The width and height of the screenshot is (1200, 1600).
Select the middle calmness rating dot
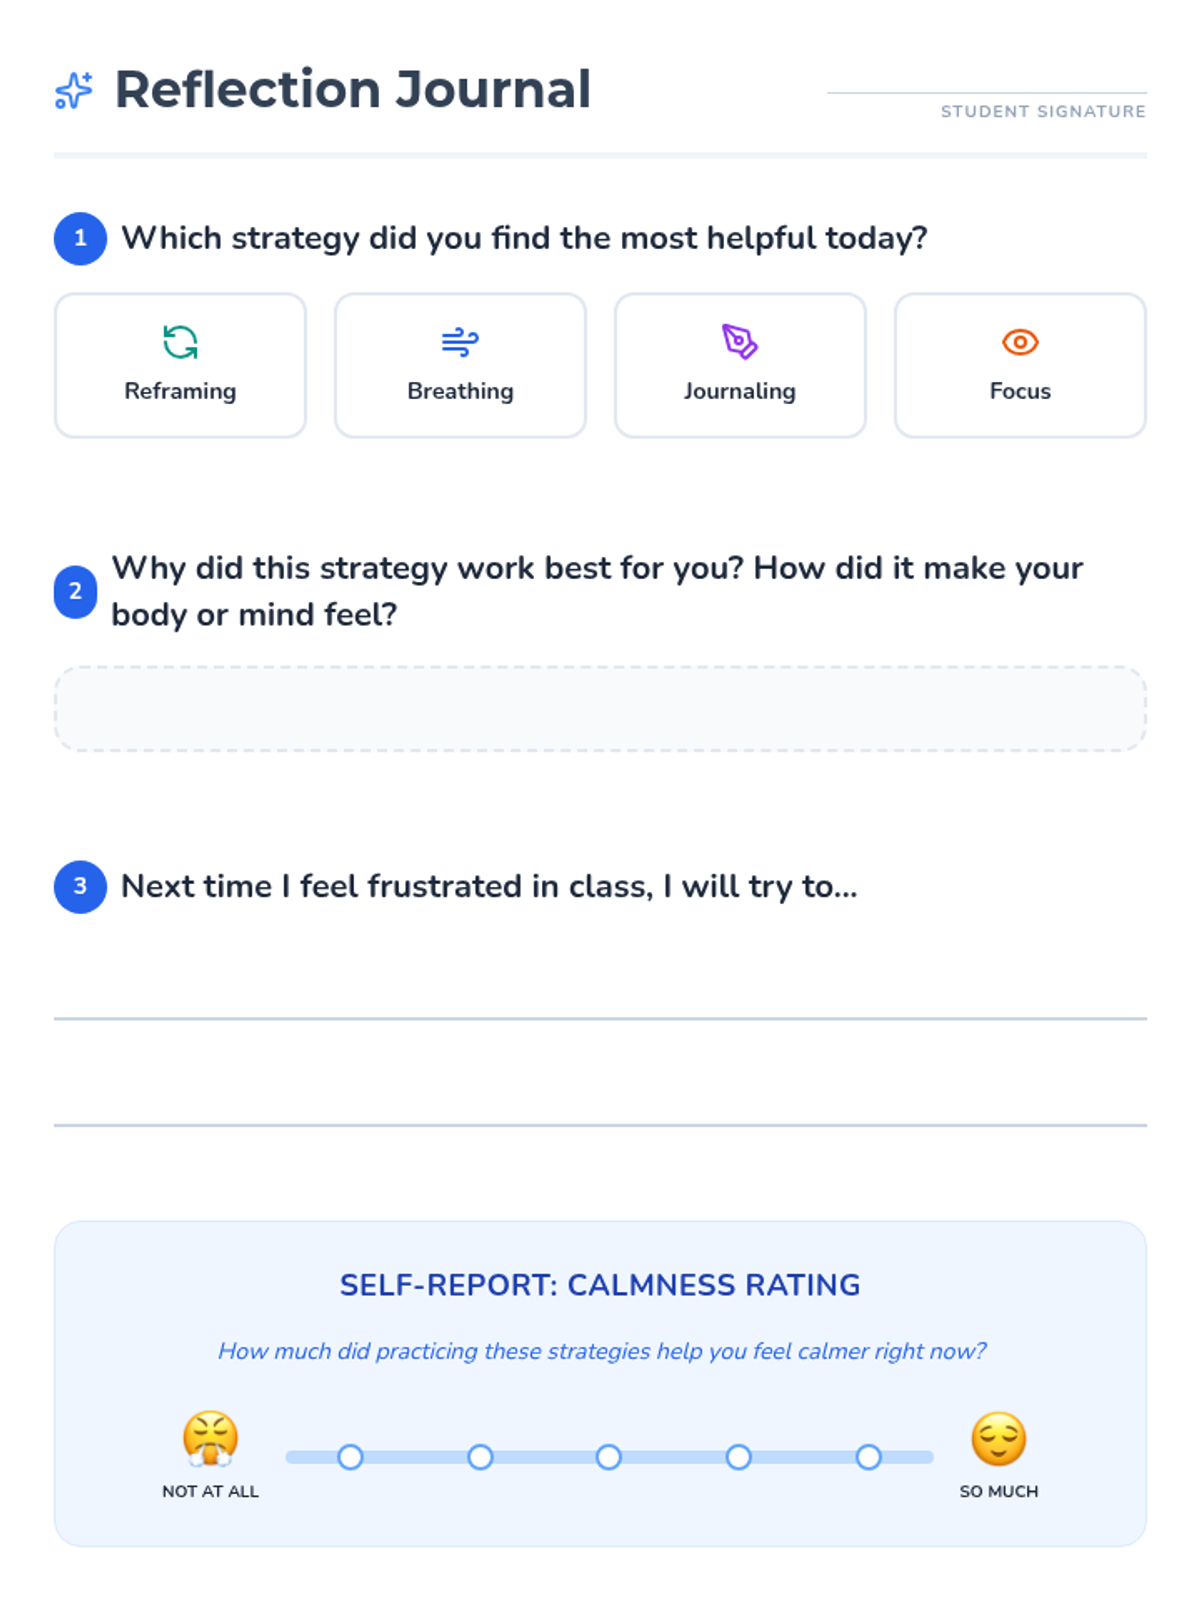click(609, 1457)
